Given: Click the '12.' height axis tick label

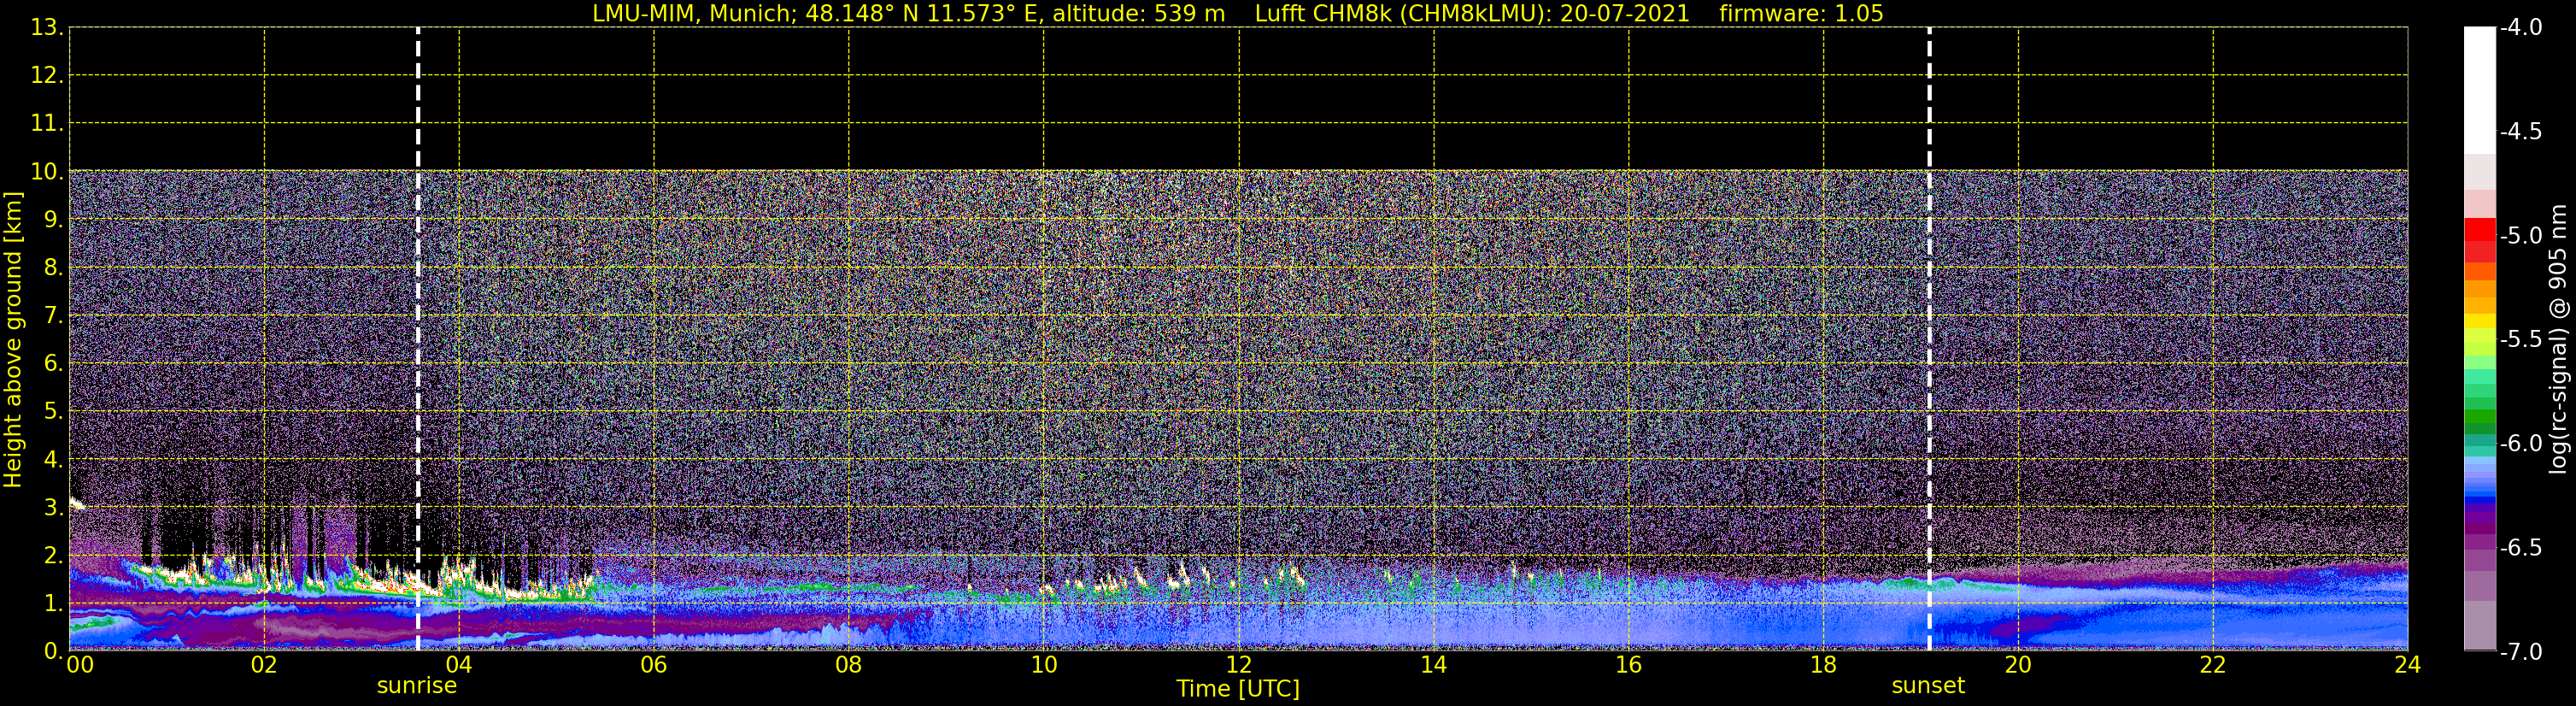Looking at the screenshot, I should [x=47, y=76].
